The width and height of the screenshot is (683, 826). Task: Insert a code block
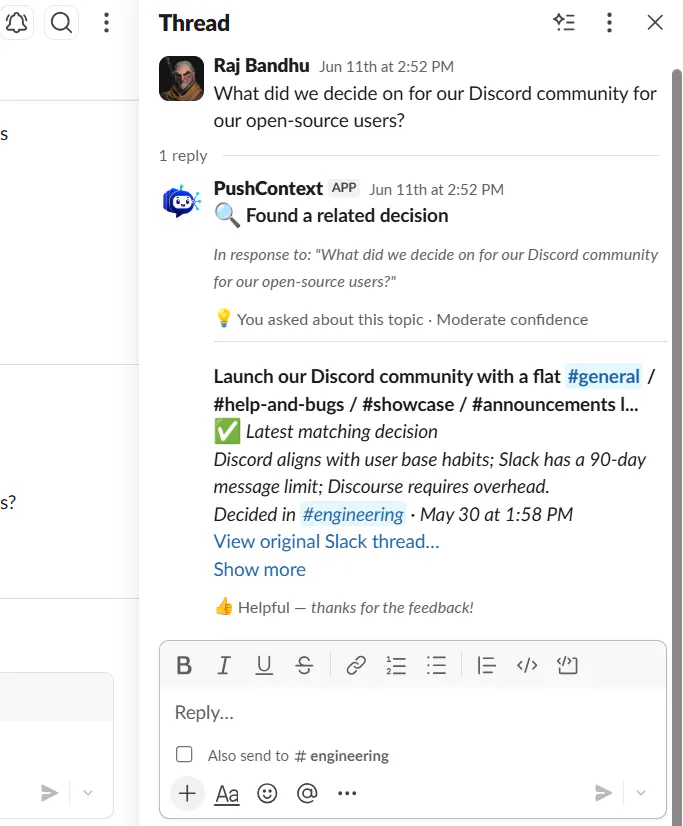[x=567, y=666]
